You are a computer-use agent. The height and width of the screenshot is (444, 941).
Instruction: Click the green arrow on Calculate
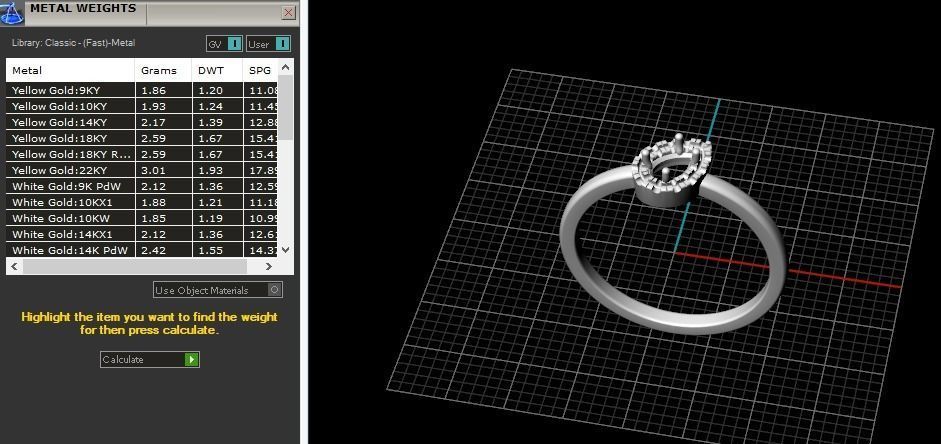point(191,359)
